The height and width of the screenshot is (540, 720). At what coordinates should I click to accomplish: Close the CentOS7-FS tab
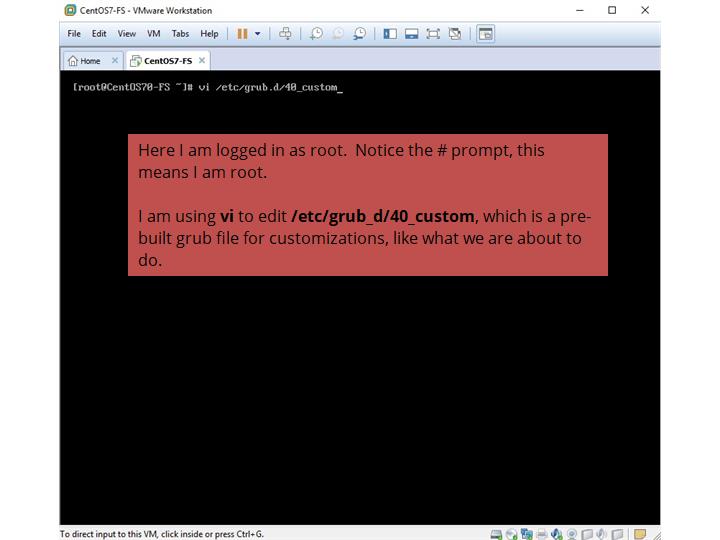pyautogui.click(x=202, y=60)
